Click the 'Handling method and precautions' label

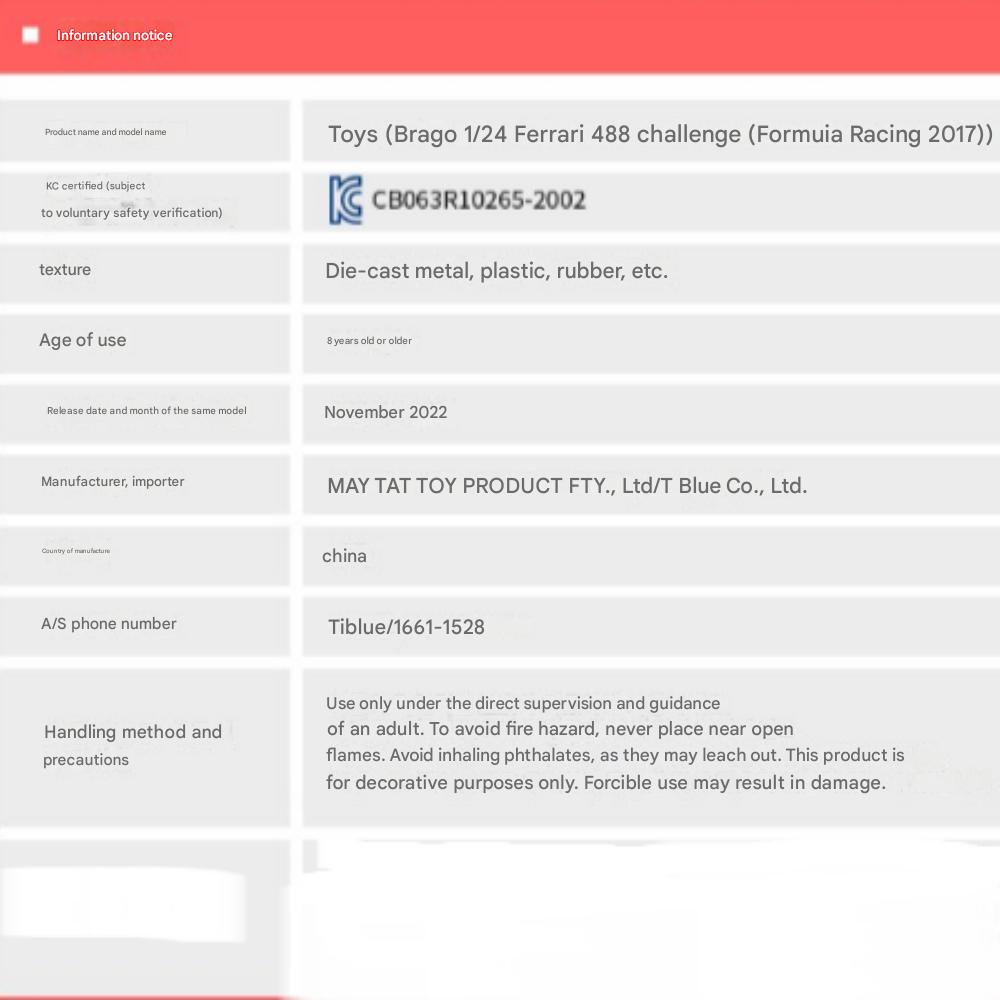133,746
